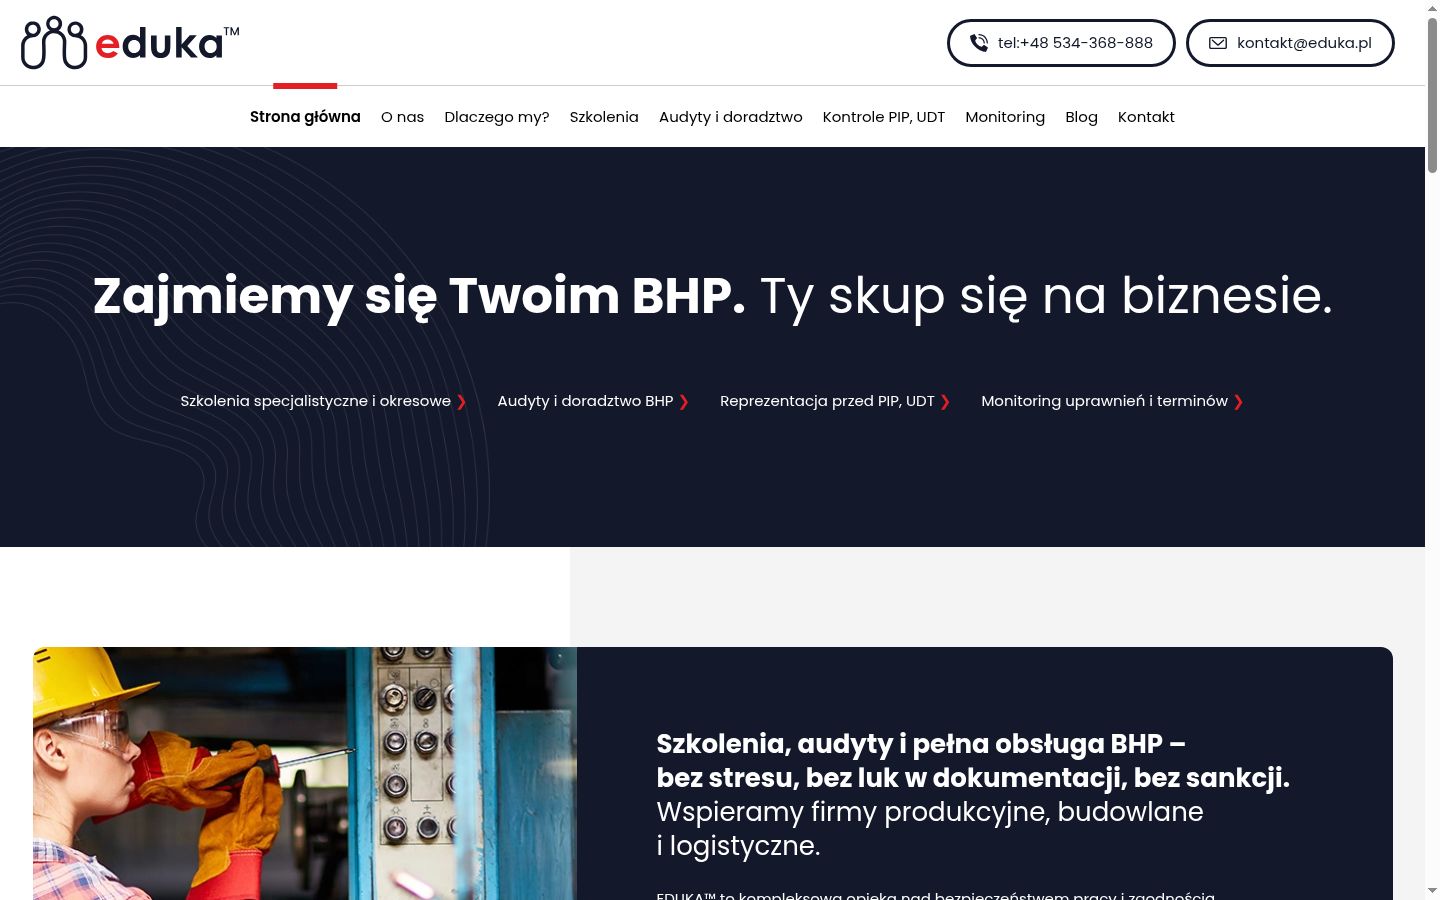The image size is (1440, 900).
Task: Click red chevron after Reprezentacja przed PIP
Action: click(945, 402)
